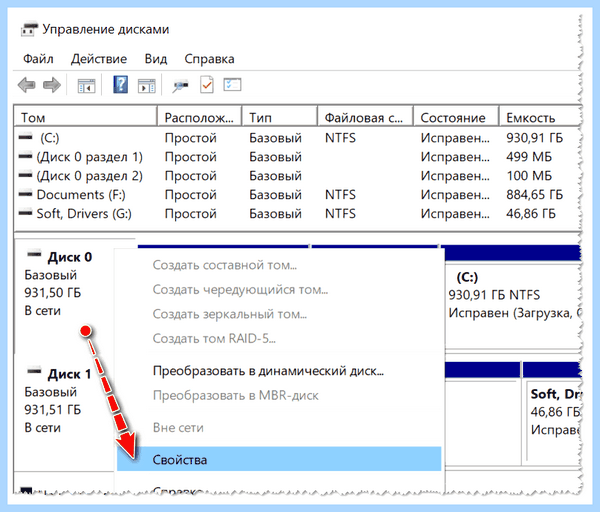600x512 pixels.
Task: Select the Documents (F:) volume row
Action: 298,195
